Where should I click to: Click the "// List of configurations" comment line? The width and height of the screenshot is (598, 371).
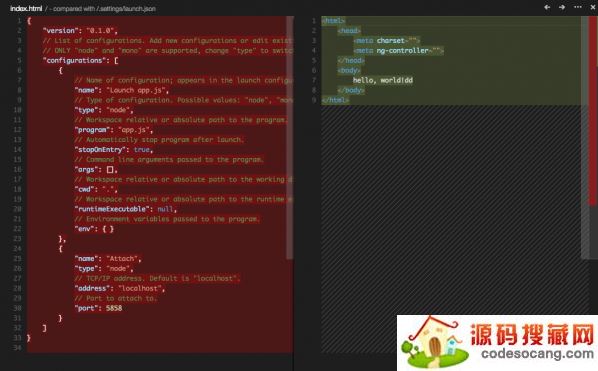(167, 40)
